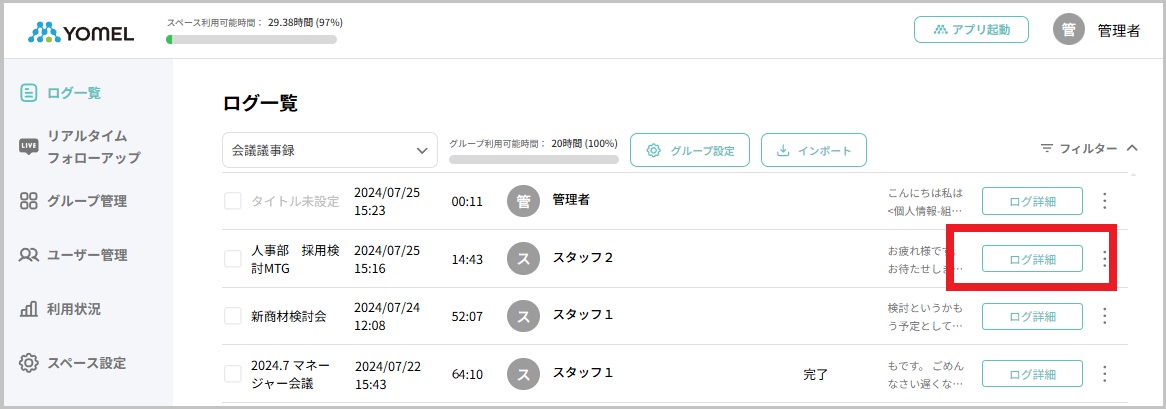Click ログ詳細 for スタッフ2 row
1166x409 pixels.
(1032, 259)
